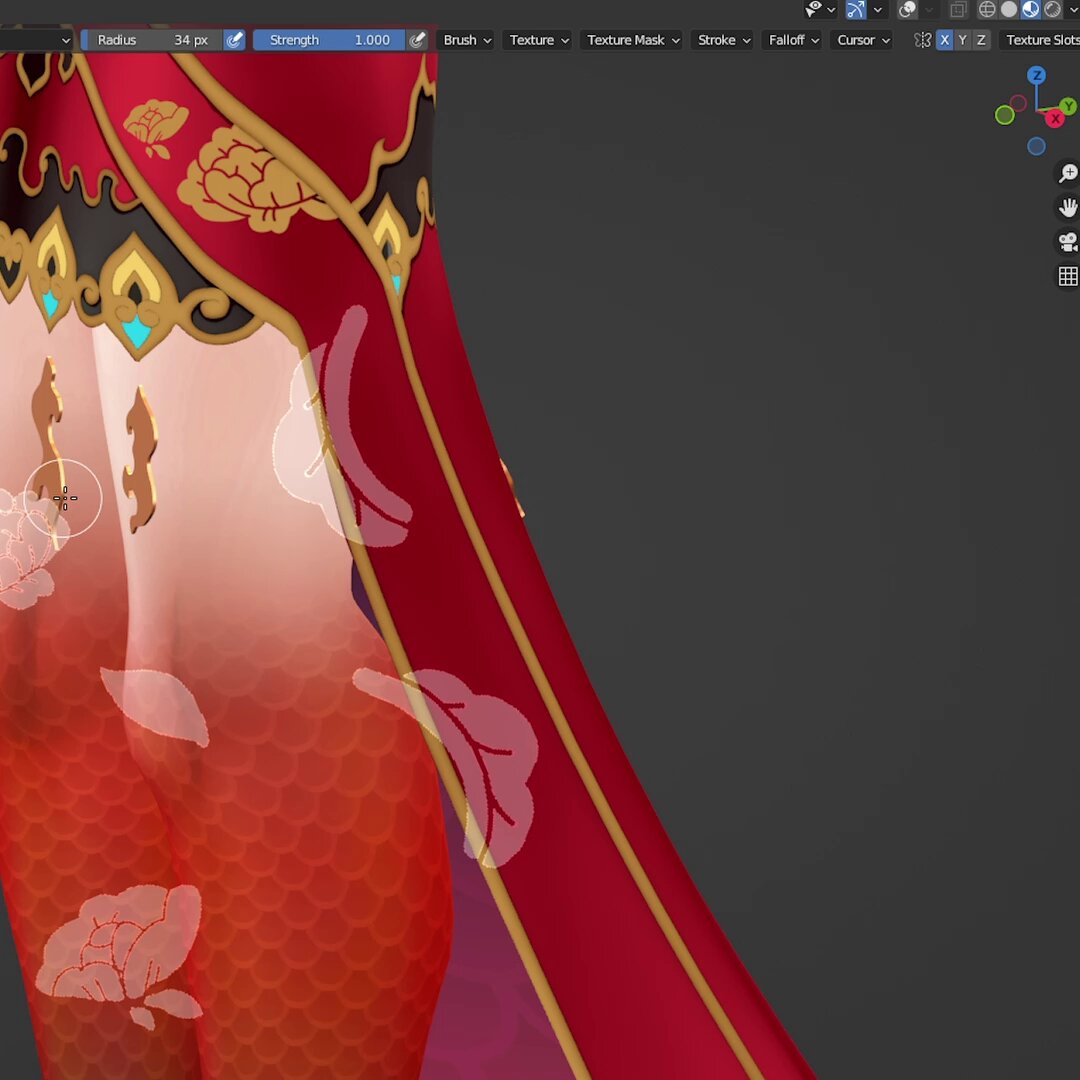Click the negative Z axis gizmo circle

coord(1036,146)
